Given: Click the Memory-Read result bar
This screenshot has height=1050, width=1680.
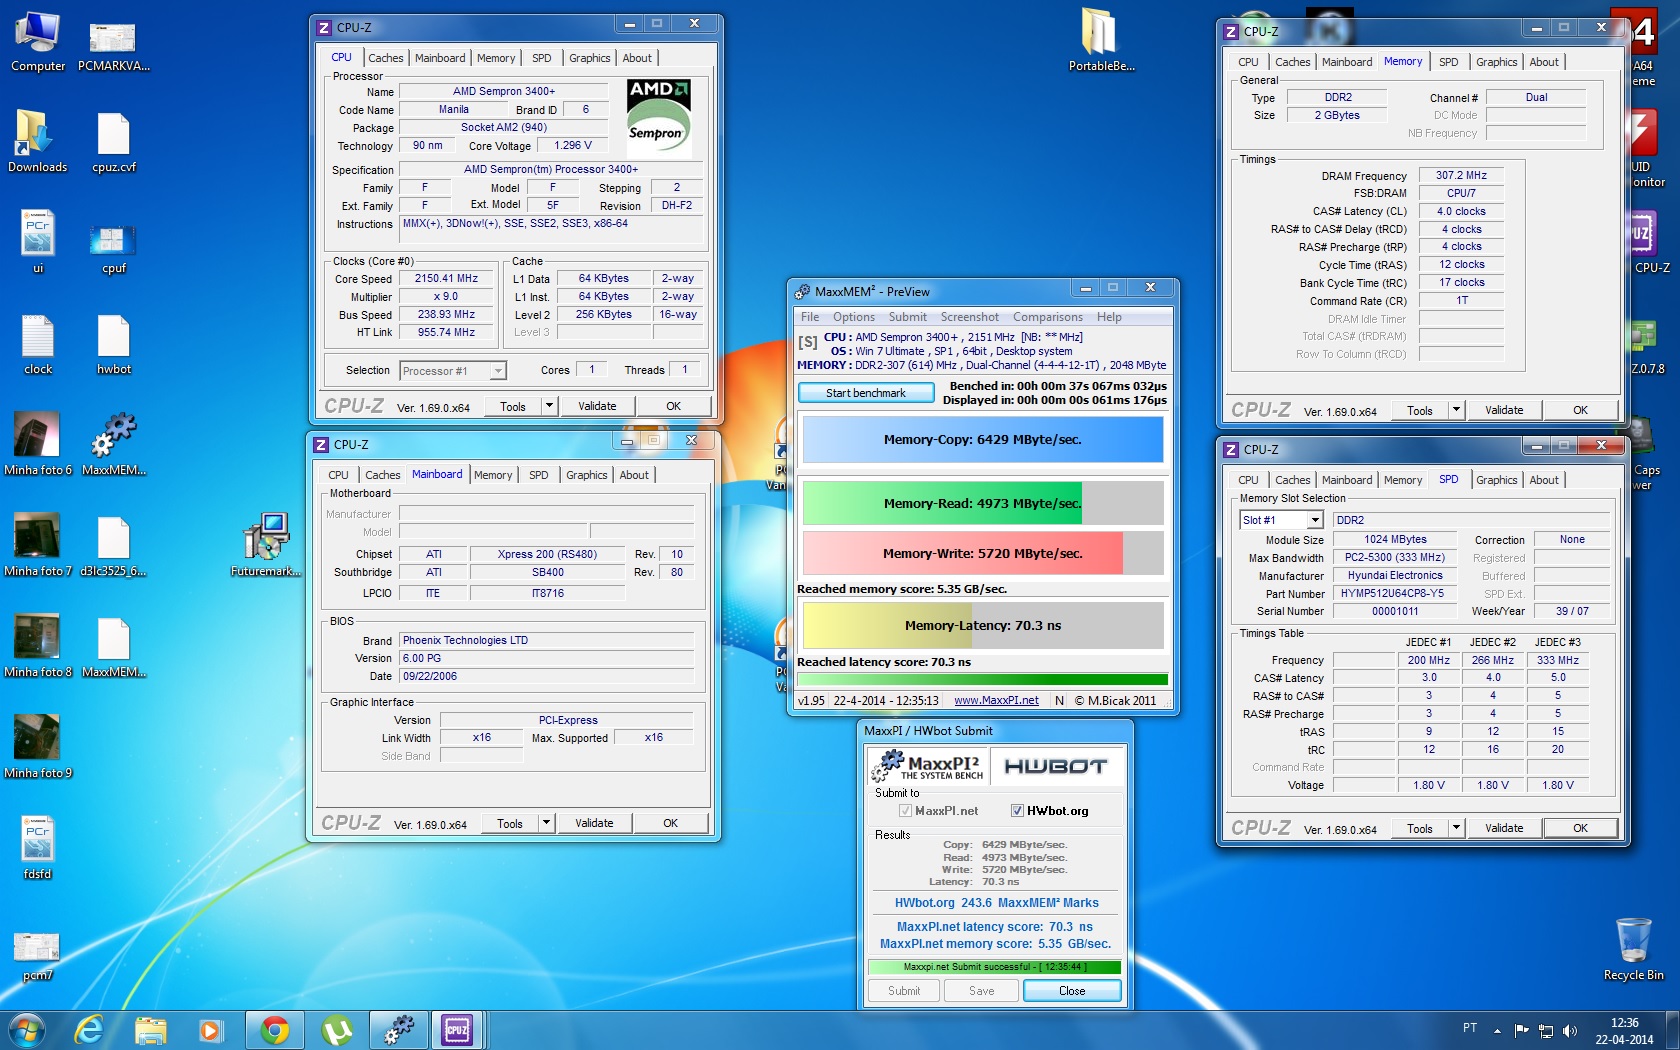Looking at the screenshot, I should coord(982,503).
